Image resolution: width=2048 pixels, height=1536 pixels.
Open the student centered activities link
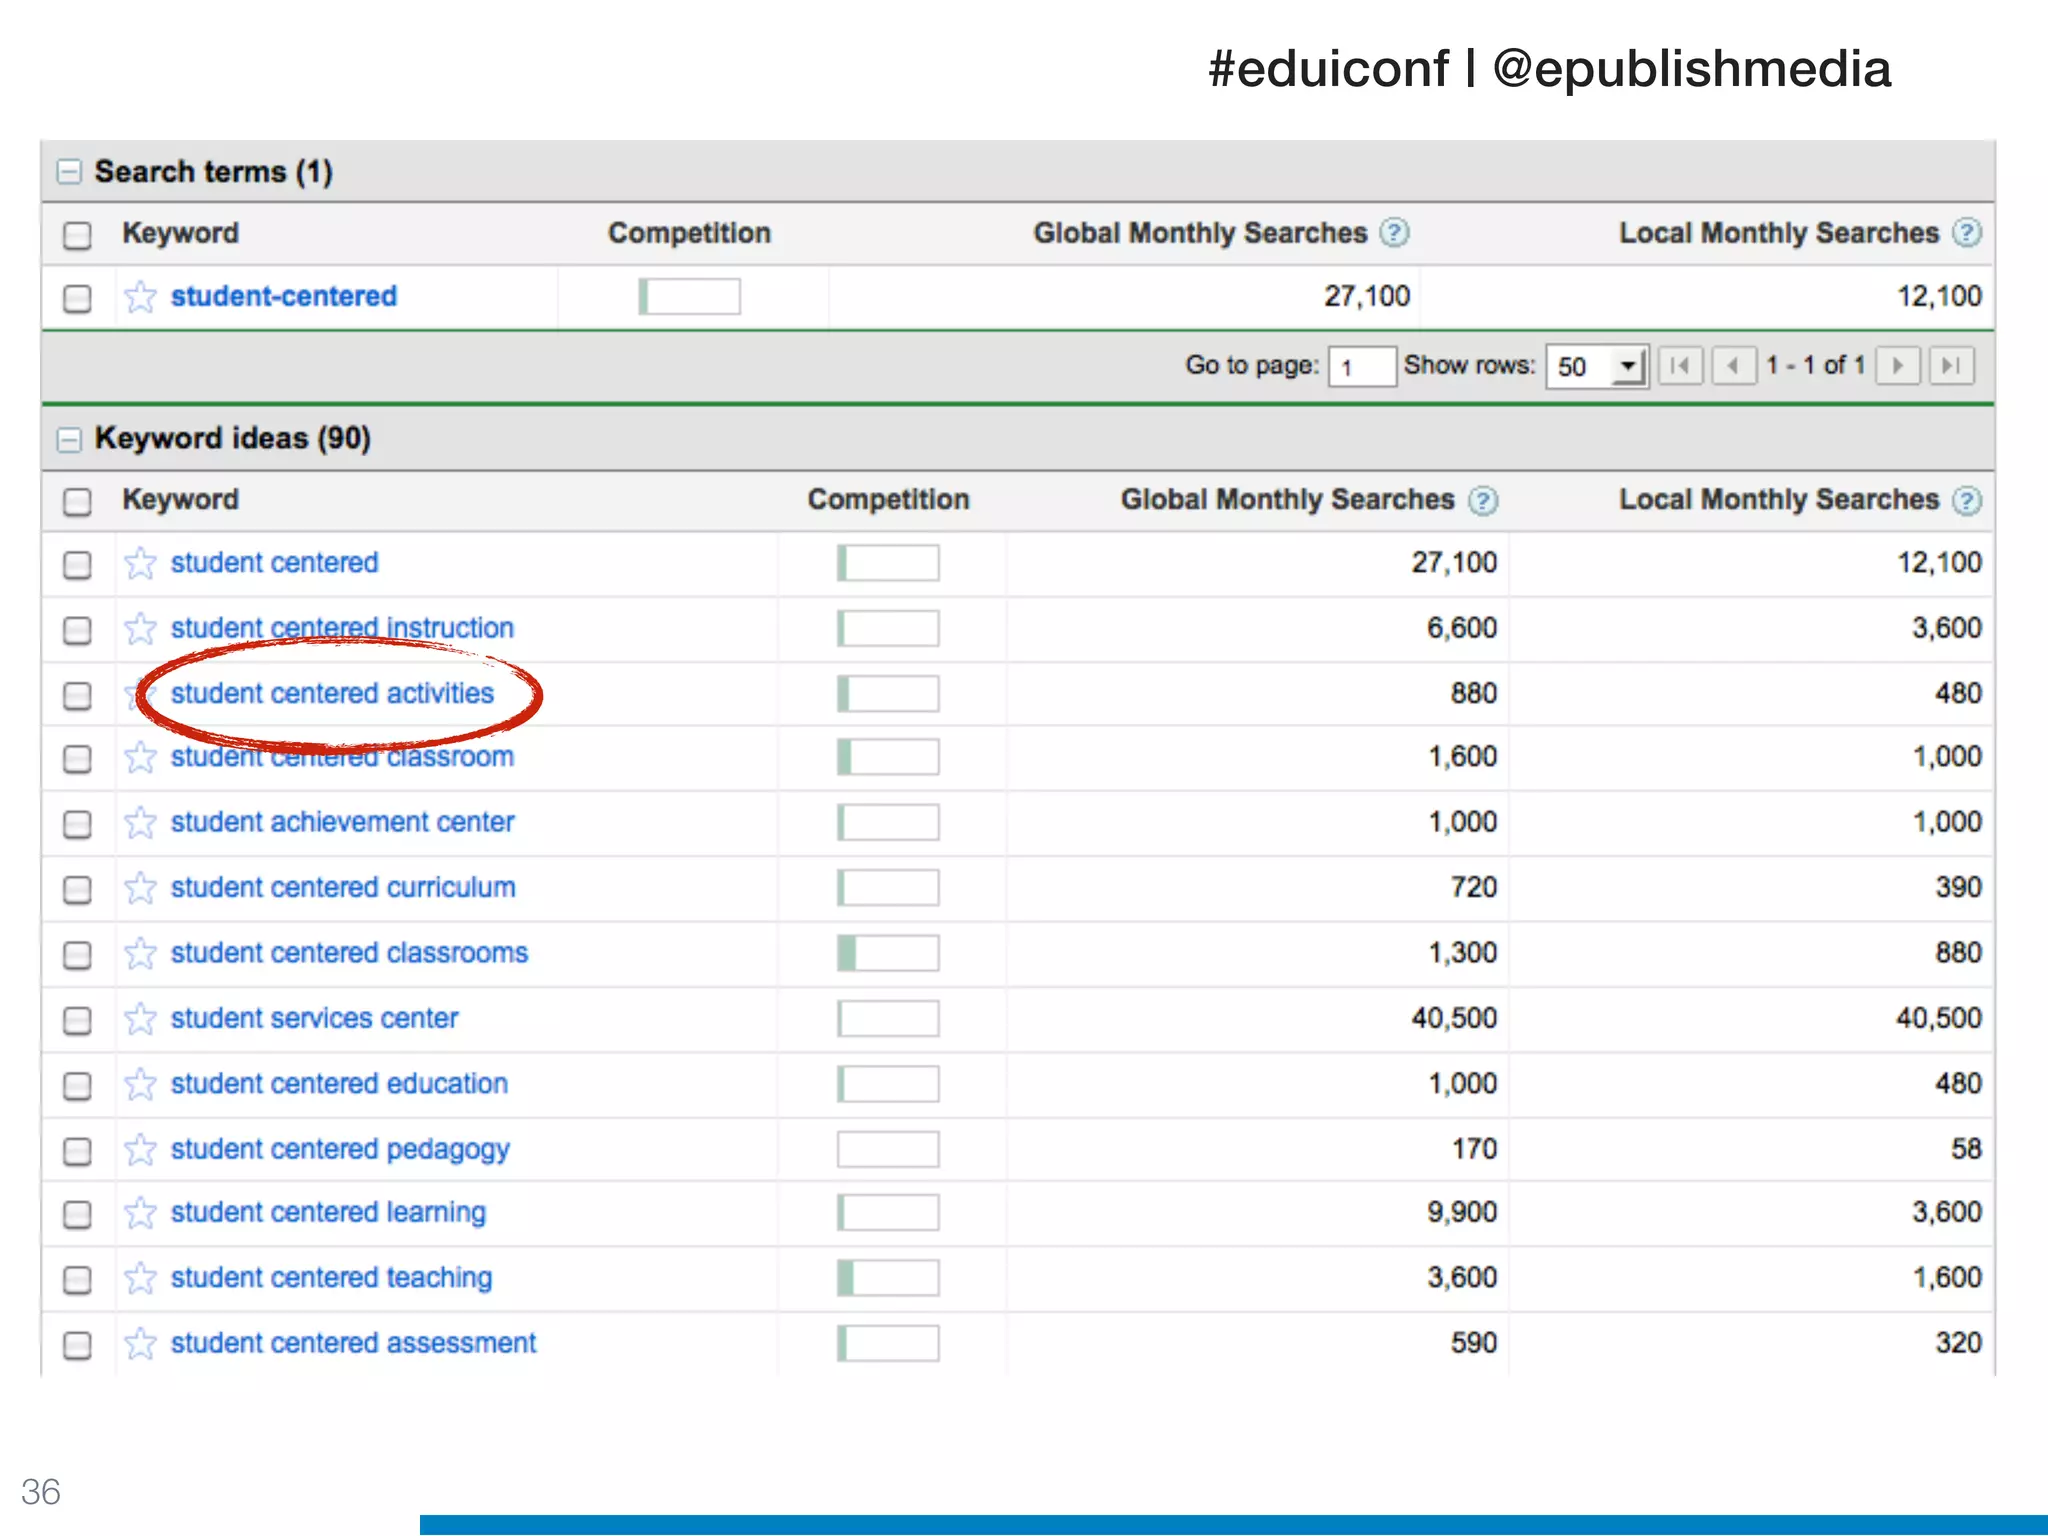click(x=332, y=694)
